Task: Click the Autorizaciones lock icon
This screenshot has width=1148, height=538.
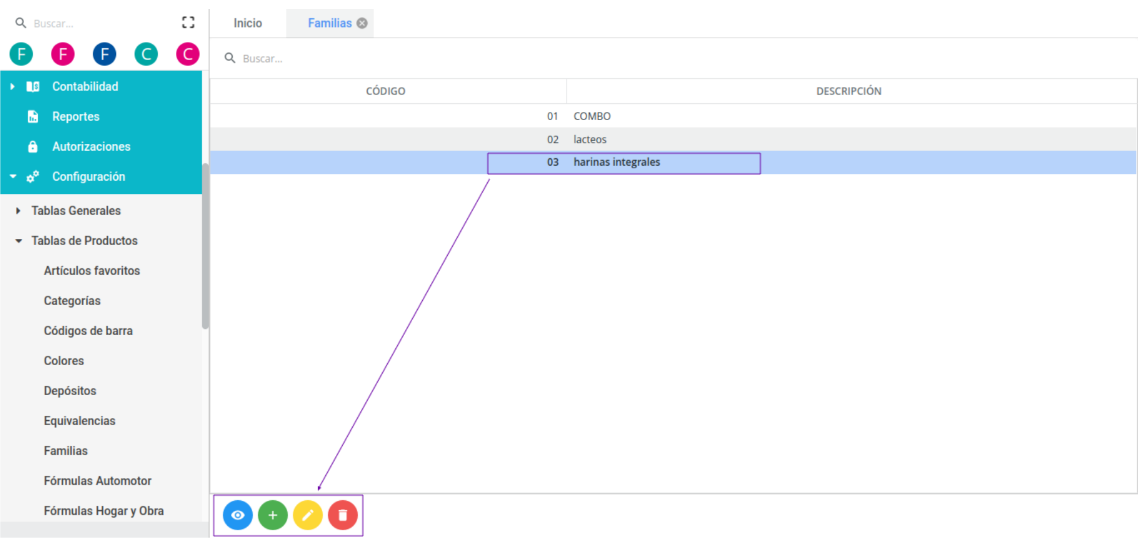Action: point(33,146)
